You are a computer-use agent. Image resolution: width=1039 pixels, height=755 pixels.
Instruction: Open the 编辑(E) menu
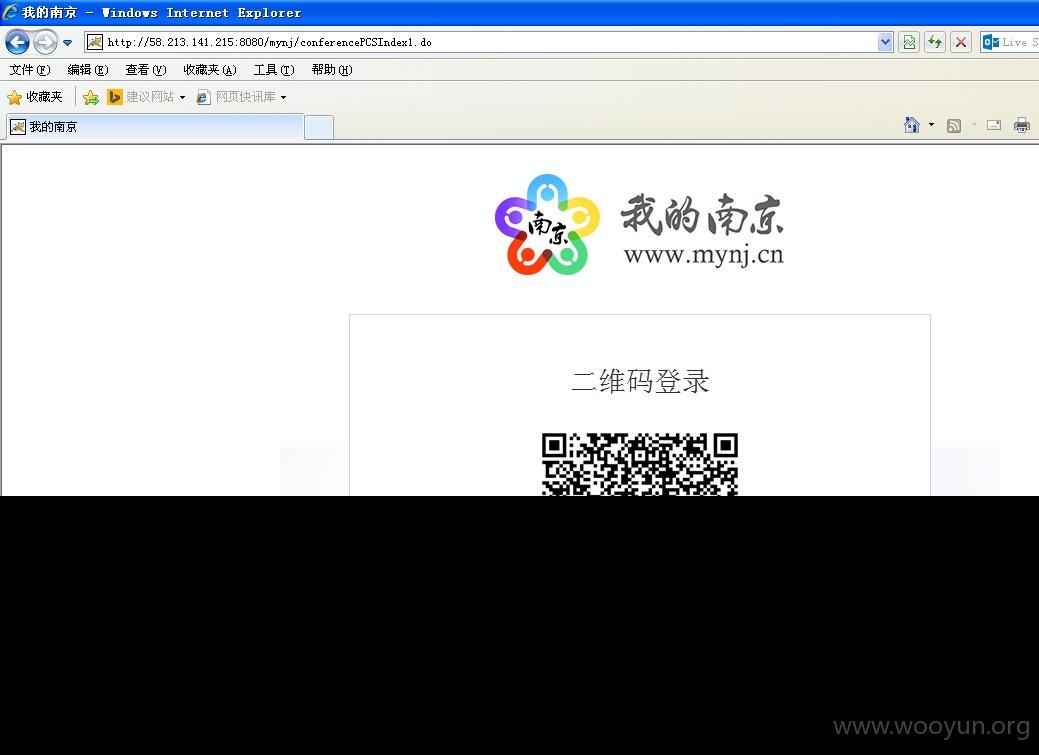tap(87, 70)
